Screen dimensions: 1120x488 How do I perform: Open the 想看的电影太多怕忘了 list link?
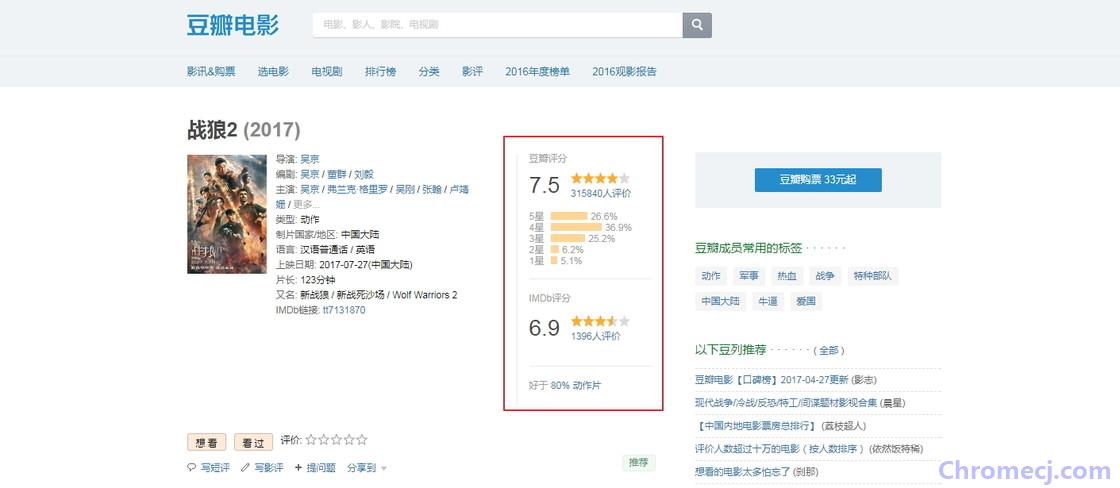click(x=741, y=472)
